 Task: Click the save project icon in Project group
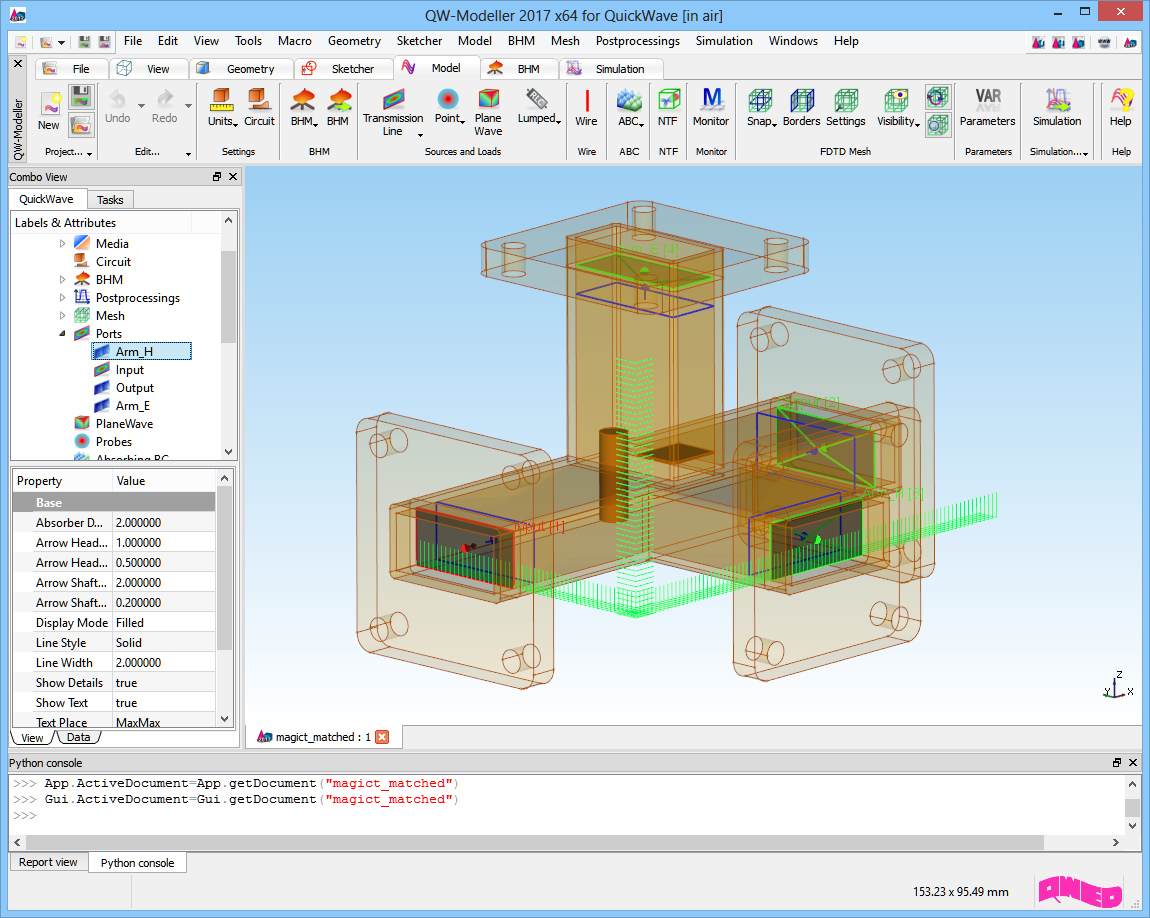[81, 97]
